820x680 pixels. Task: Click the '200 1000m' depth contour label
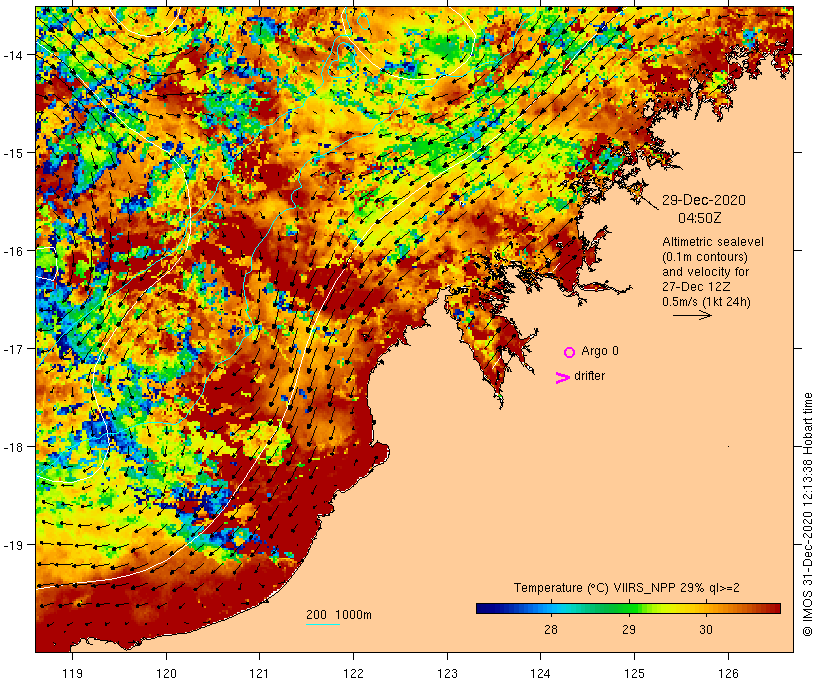339,615
